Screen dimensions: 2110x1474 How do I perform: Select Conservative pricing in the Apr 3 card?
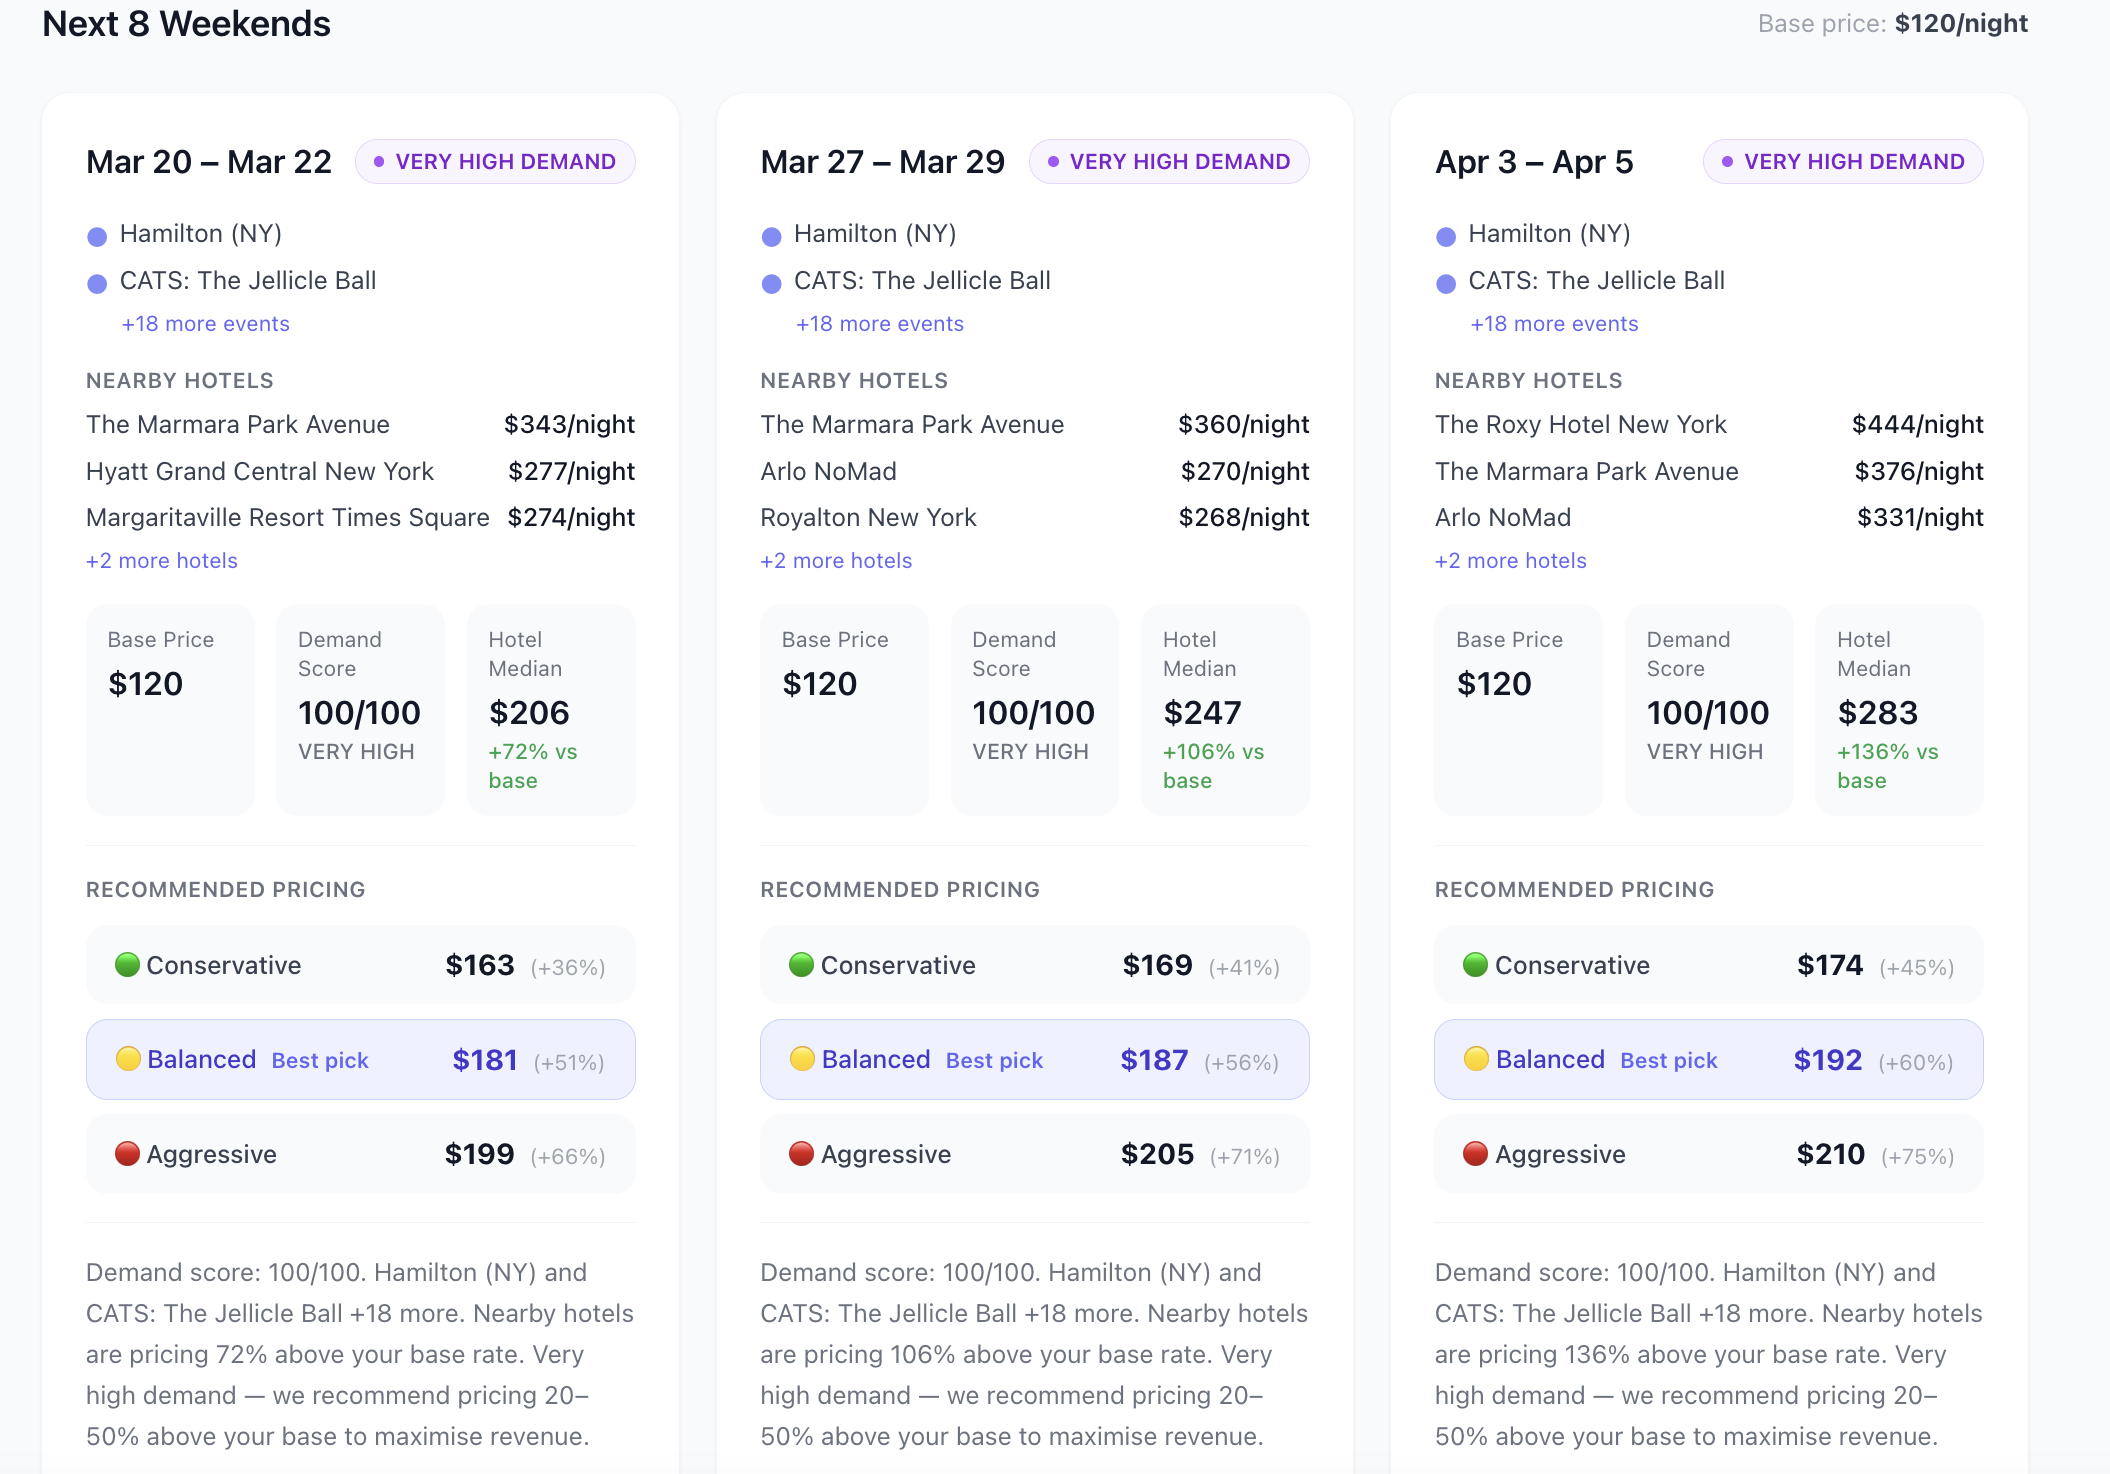(x=1708, y=964)
